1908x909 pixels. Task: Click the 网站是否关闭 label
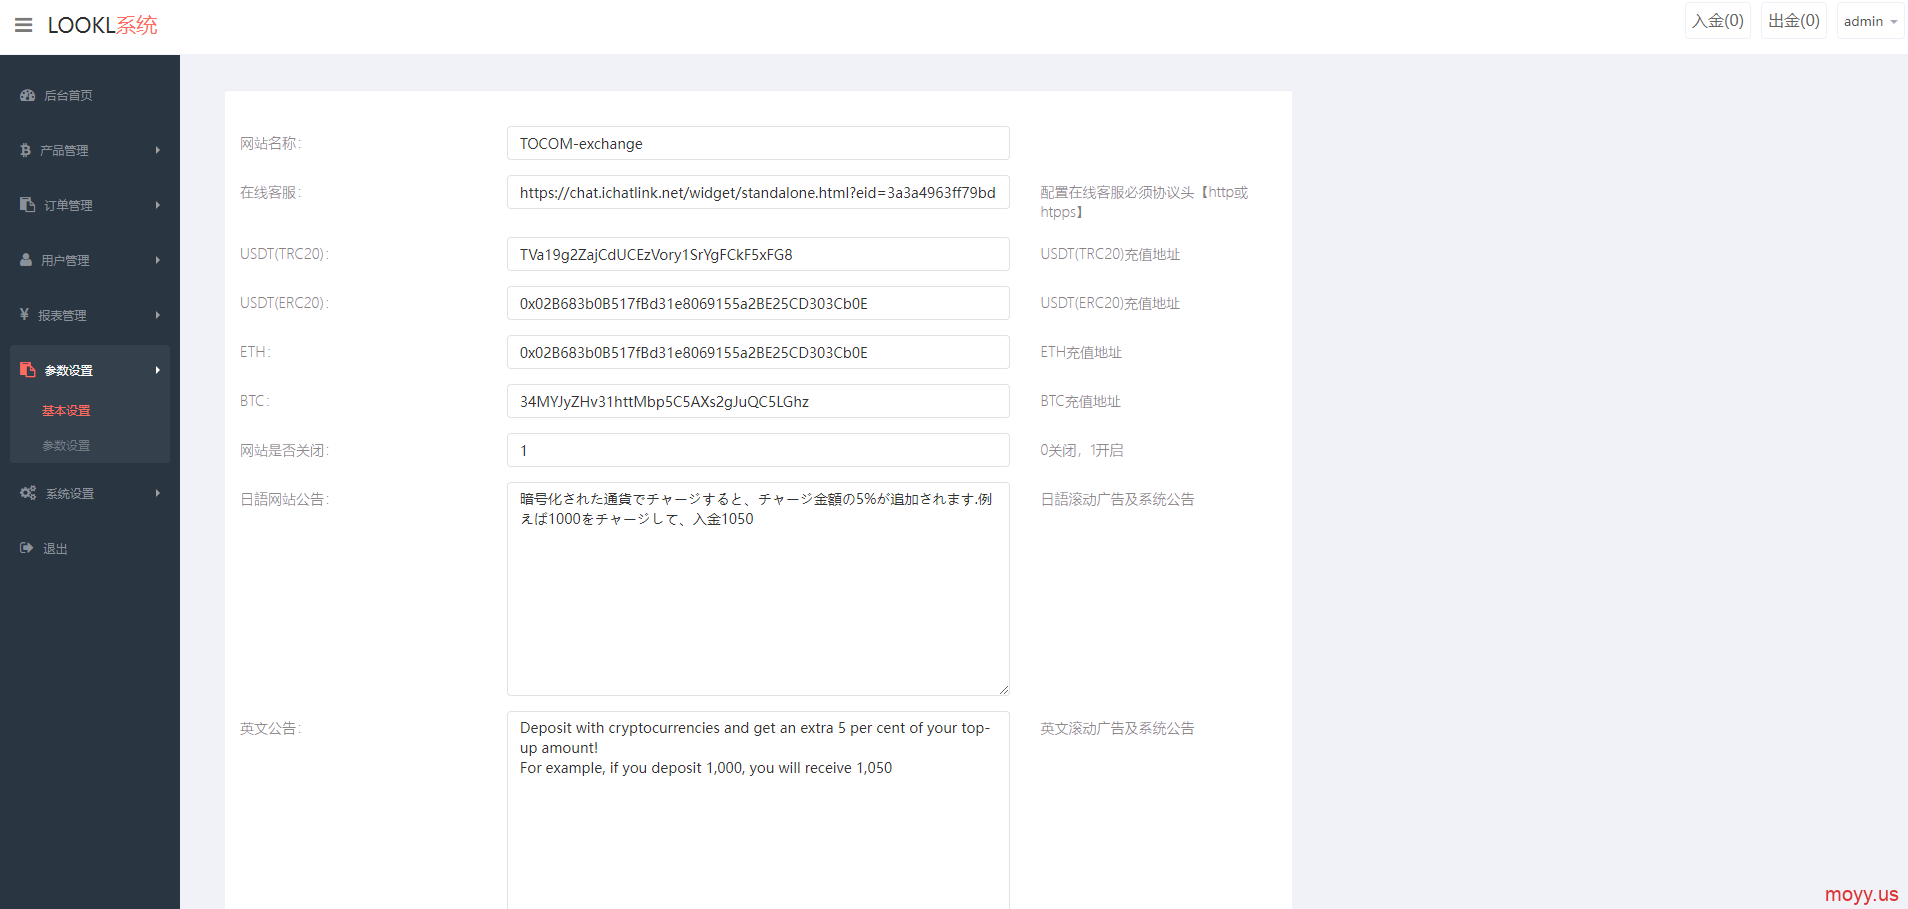tap(284, 450)
